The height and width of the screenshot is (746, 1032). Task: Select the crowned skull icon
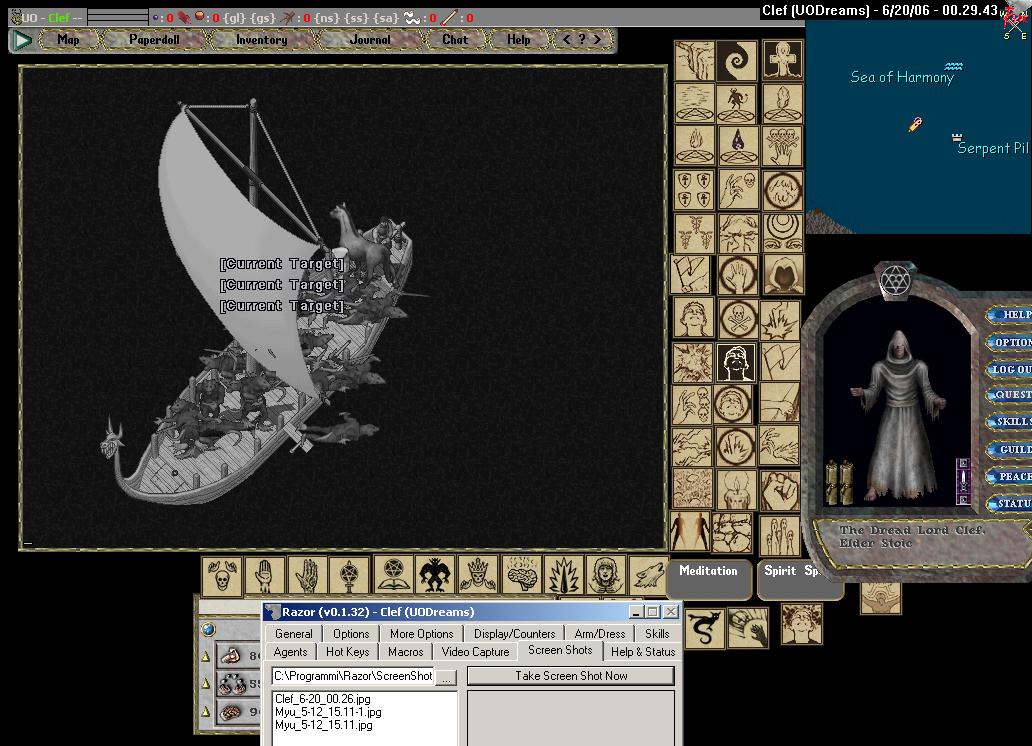point(477,575)
